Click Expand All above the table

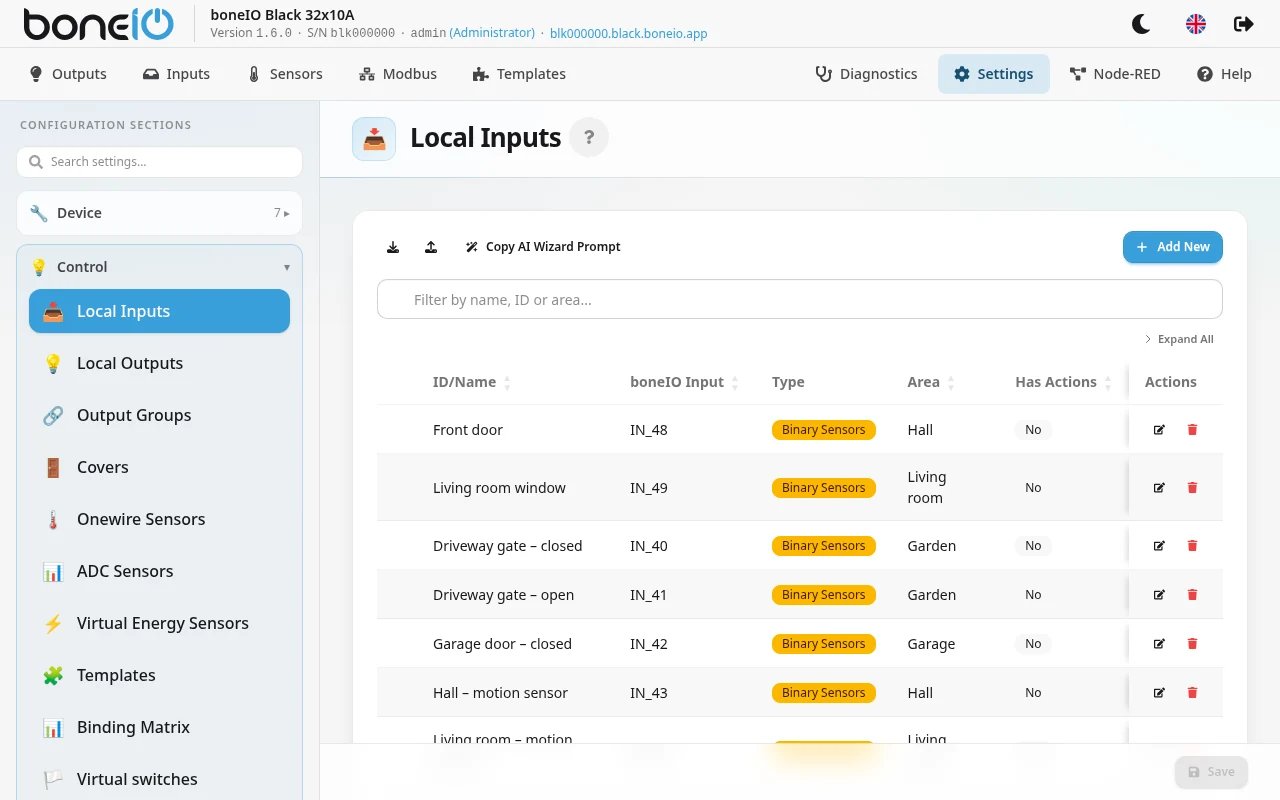tap(1179, 339)
